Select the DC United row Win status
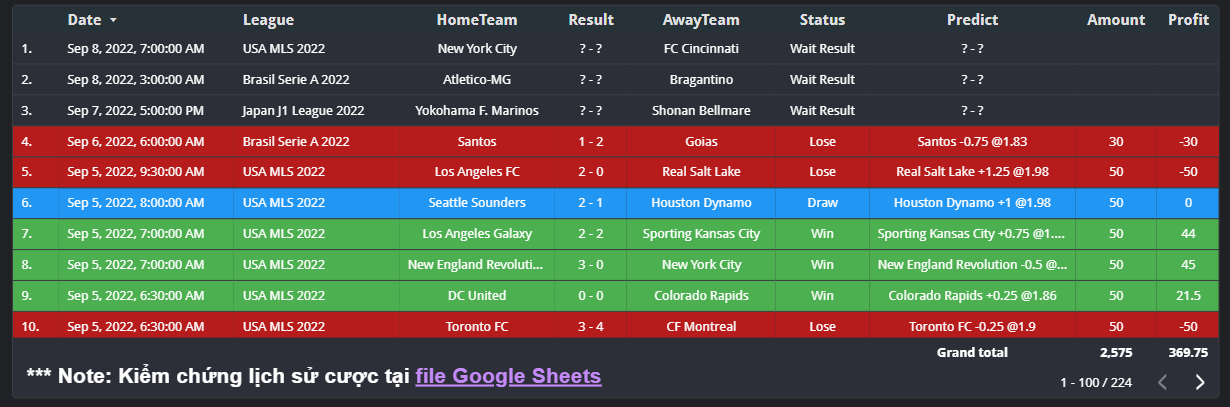Screen dimensions: 1230x407 pos(822,296)
